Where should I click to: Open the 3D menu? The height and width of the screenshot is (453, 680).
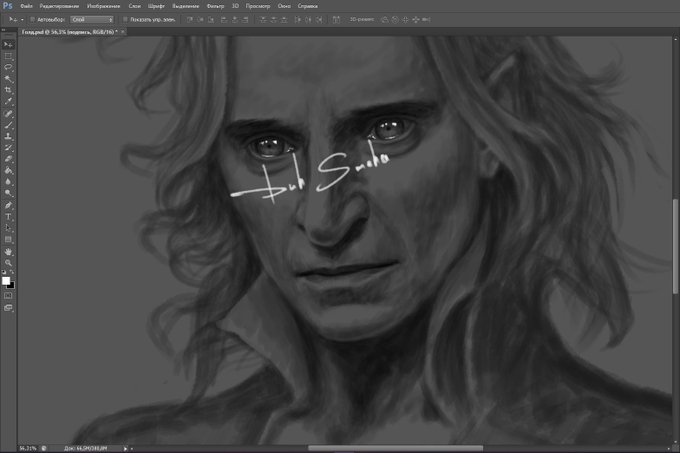click(x=235, y=6)
